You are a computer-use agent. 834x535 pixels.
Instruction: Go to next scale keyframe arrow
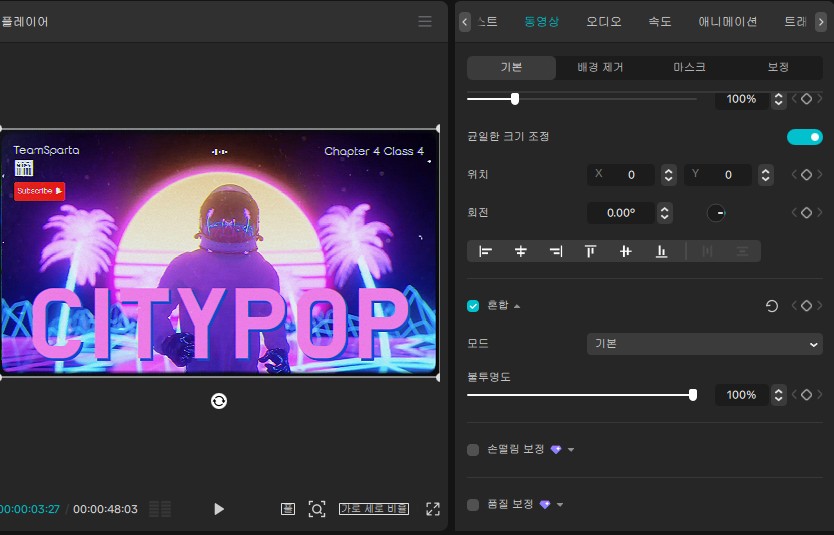point(819,99)
